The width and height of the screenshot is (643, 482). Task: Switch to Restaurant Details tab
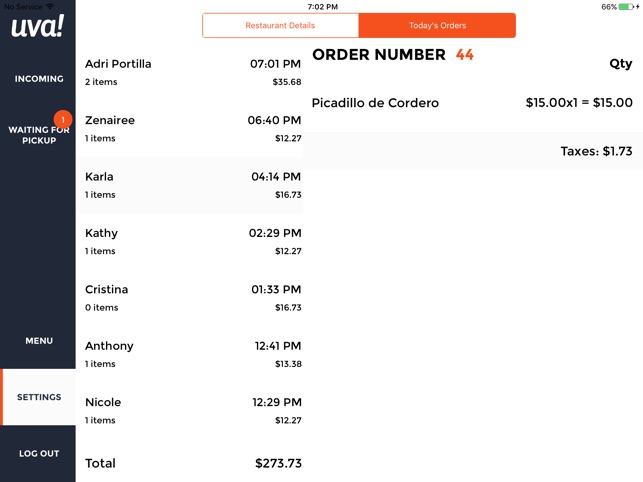click(280, 25)
